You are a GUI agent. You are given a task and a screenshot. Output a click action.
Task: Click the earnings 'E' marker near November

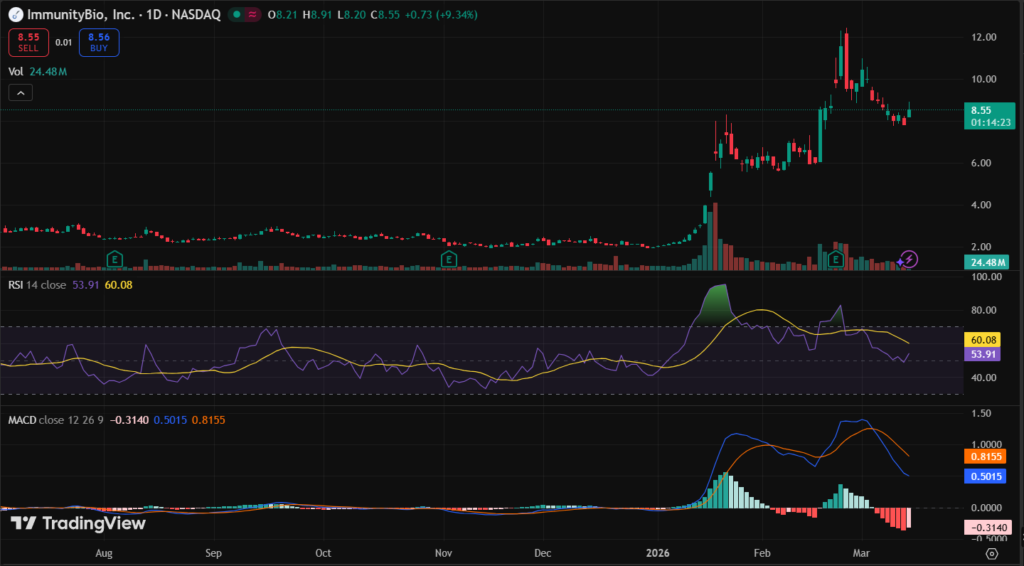pyautogui.click(x=449, y=259)
